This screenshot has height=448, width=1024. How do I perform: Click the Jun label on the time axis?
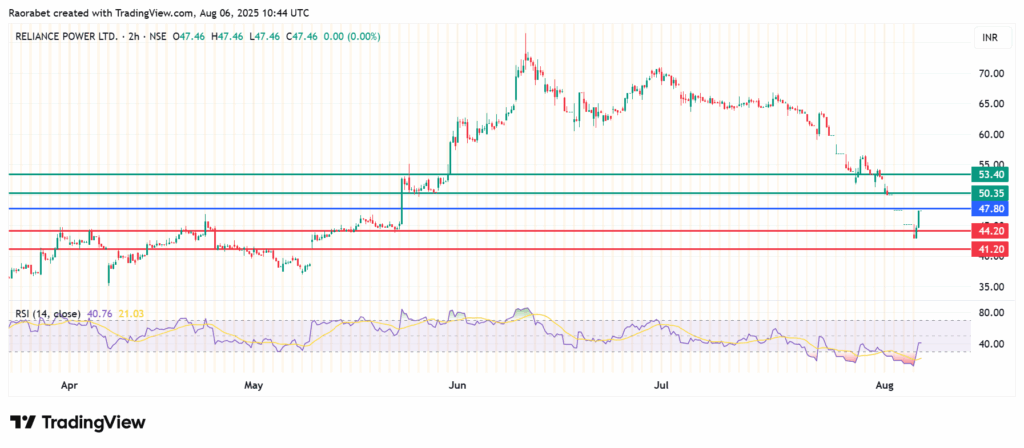[x=457, y=383]
